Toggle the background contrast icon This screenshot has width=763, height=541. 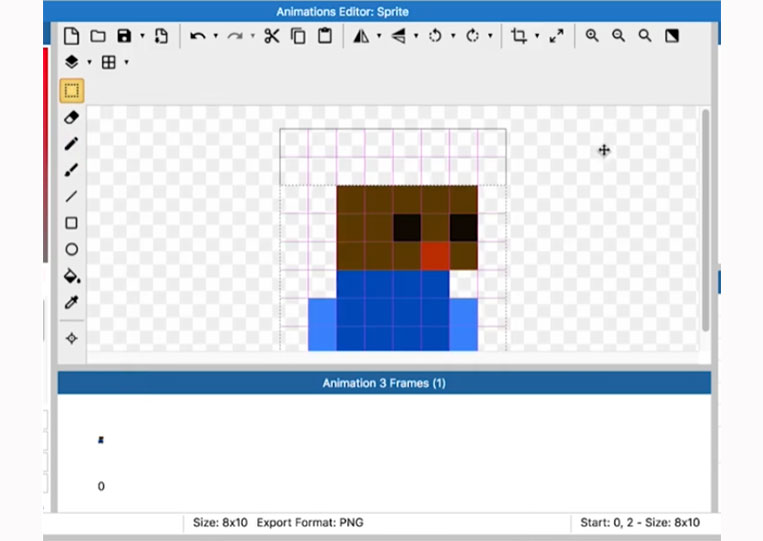click(672, 36)
